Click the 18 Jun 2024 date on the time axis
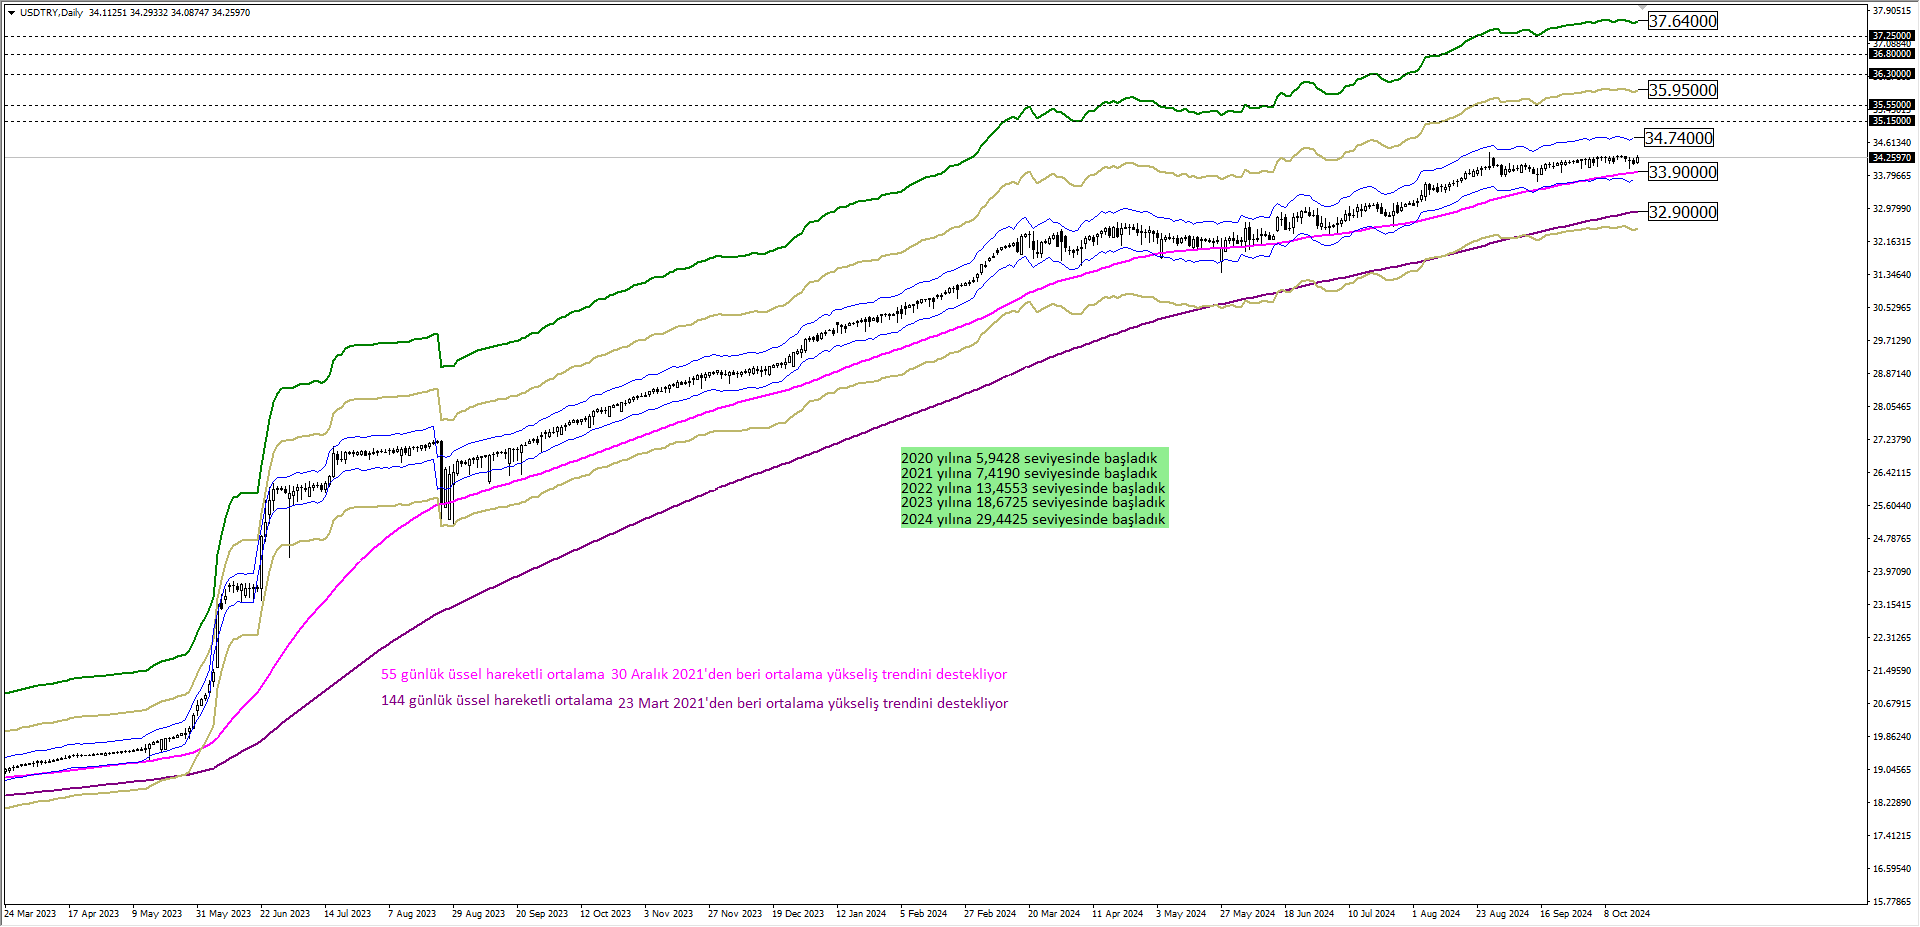This screenshot has width=1920, height=927. pyautogui.click(x=1309, y=914)
